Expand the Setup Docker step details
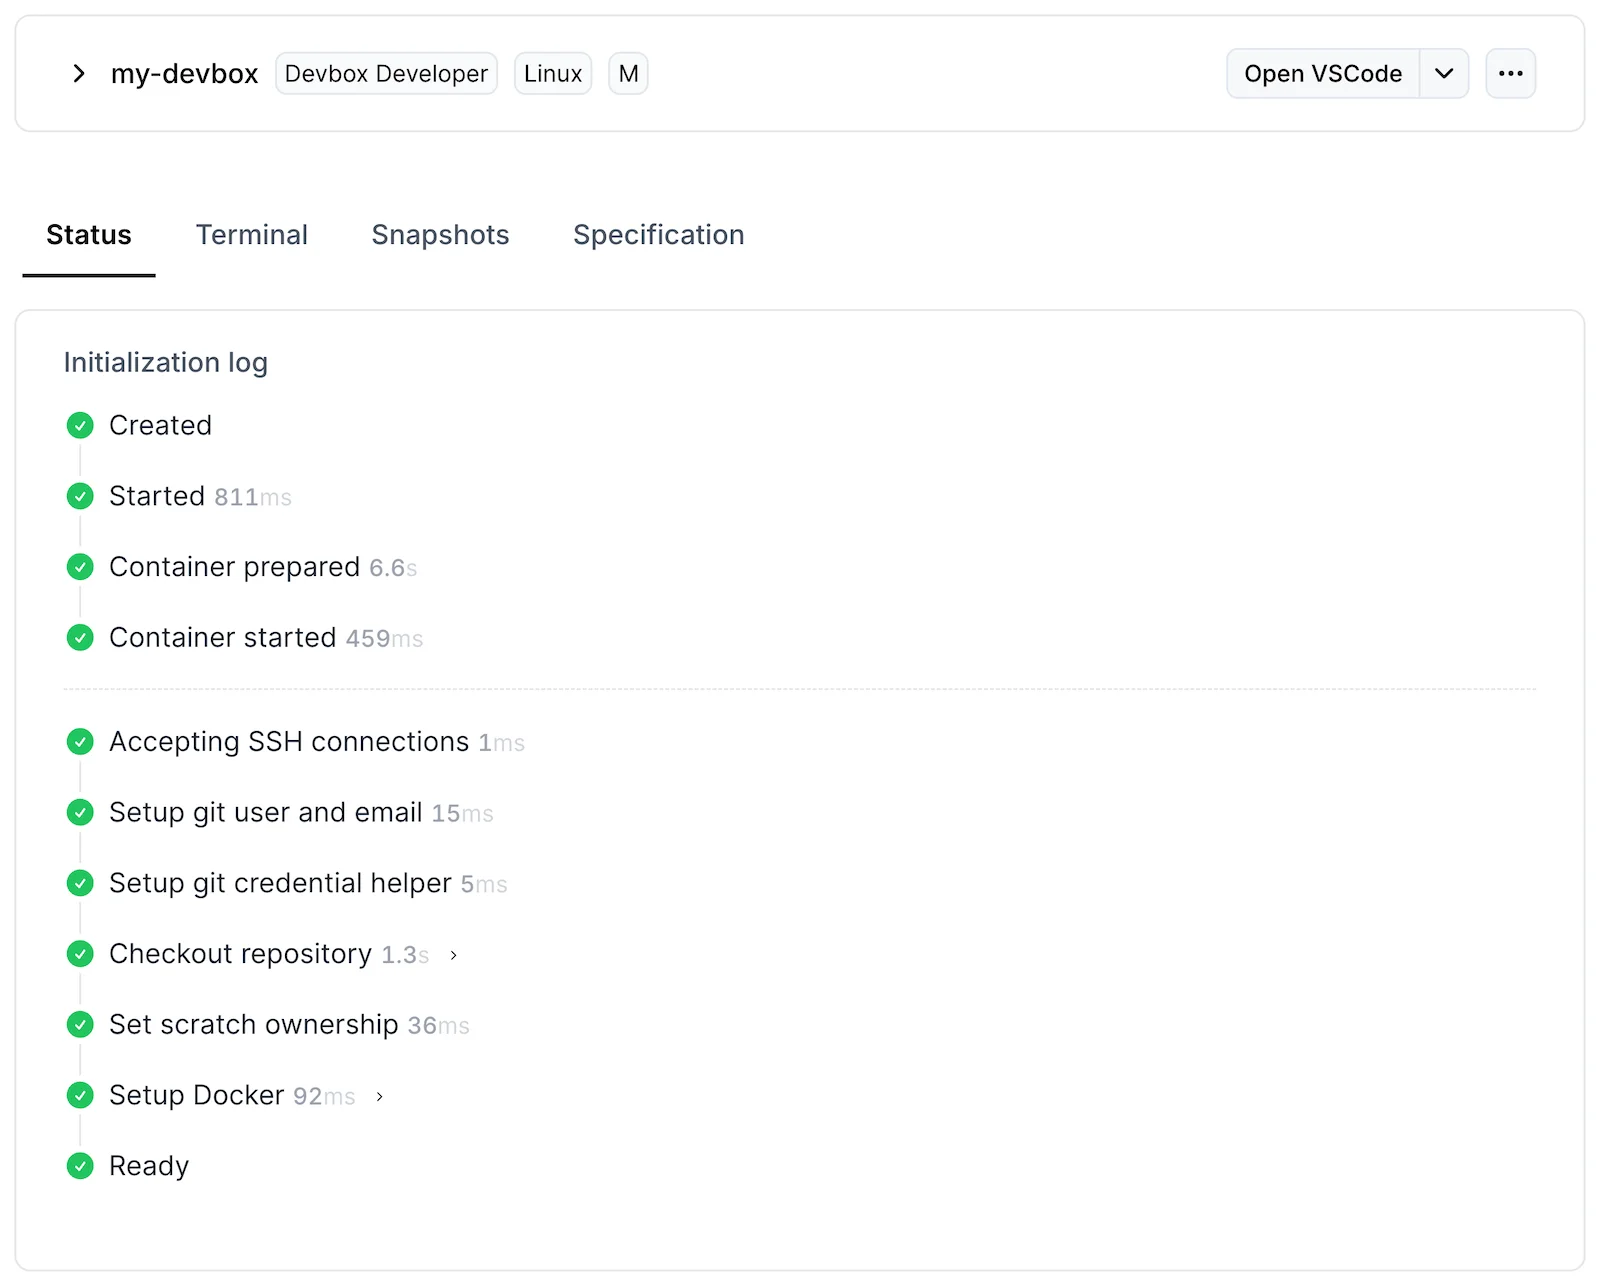The width and height of the screenshot is (1600, 1282). tap(379, 1097)
